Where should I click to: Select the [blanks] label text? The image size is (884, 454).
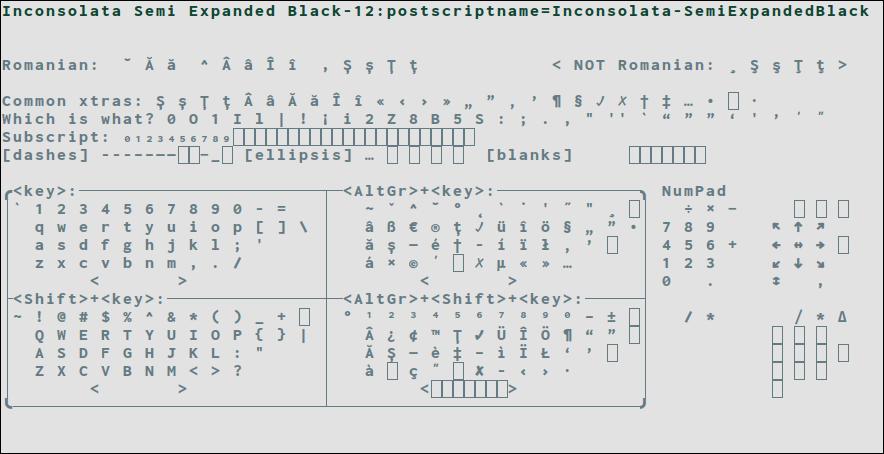(x=530, y=155)
